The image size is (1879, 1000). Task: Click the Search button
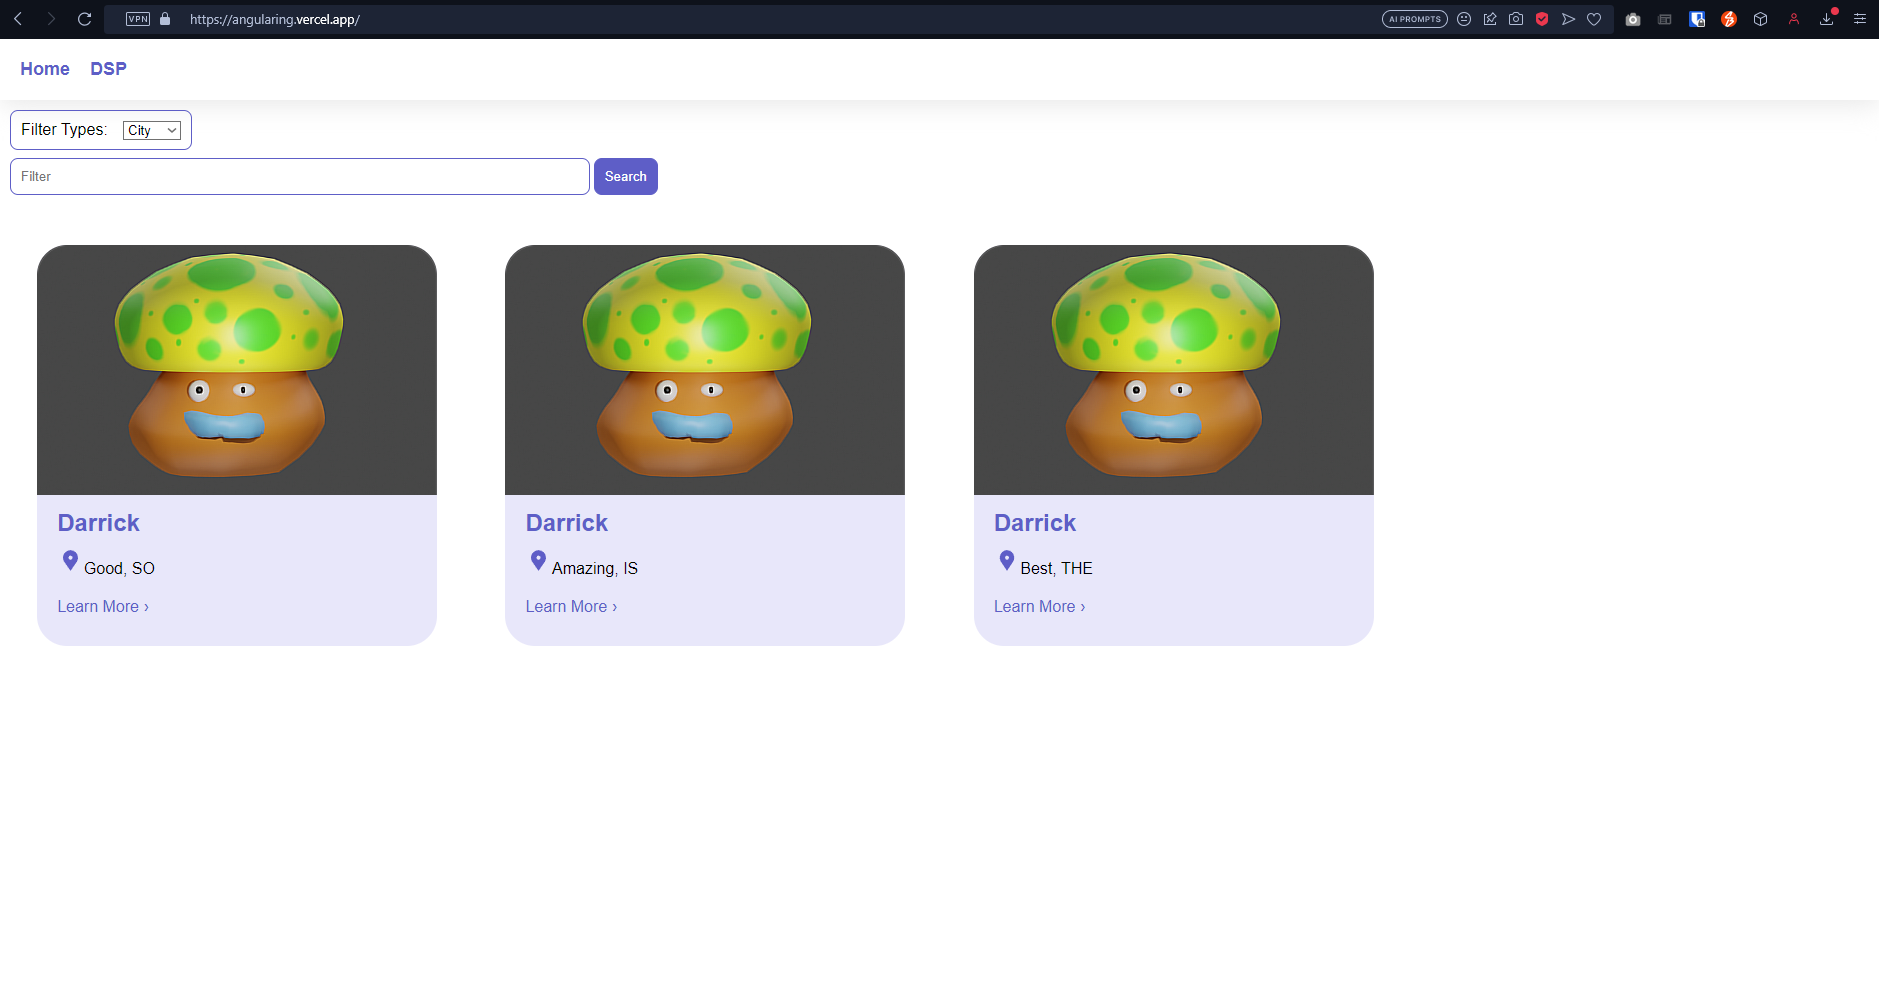coord(626,177)
